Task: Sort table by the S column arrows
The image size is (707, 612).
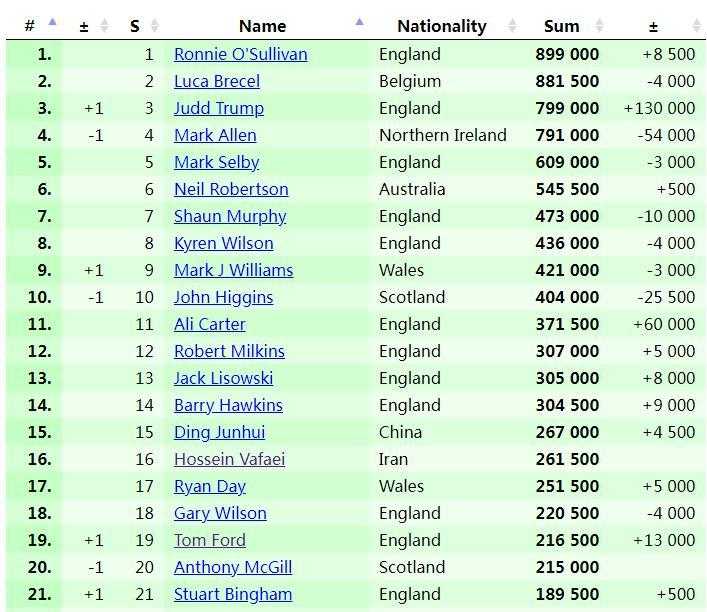Action: click(x=154, y=27)
